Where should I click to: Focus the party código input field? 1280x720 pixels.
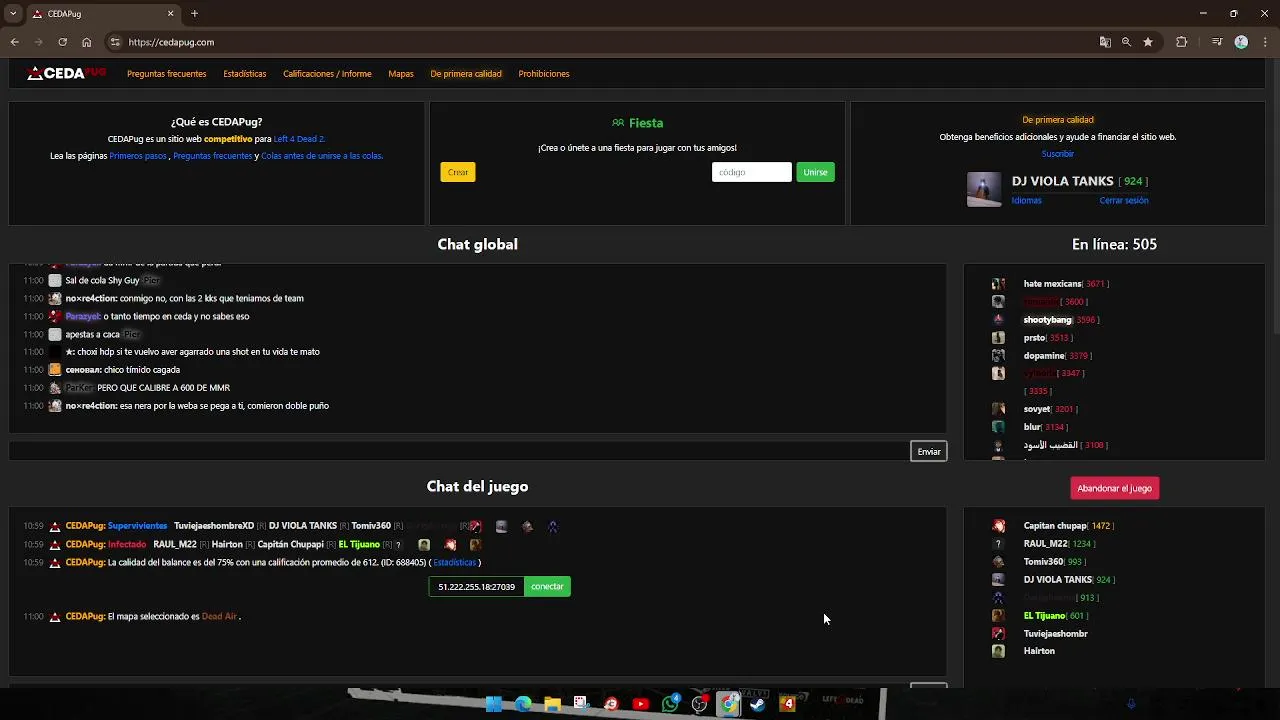pyautogui.click(x=751, y=172)
